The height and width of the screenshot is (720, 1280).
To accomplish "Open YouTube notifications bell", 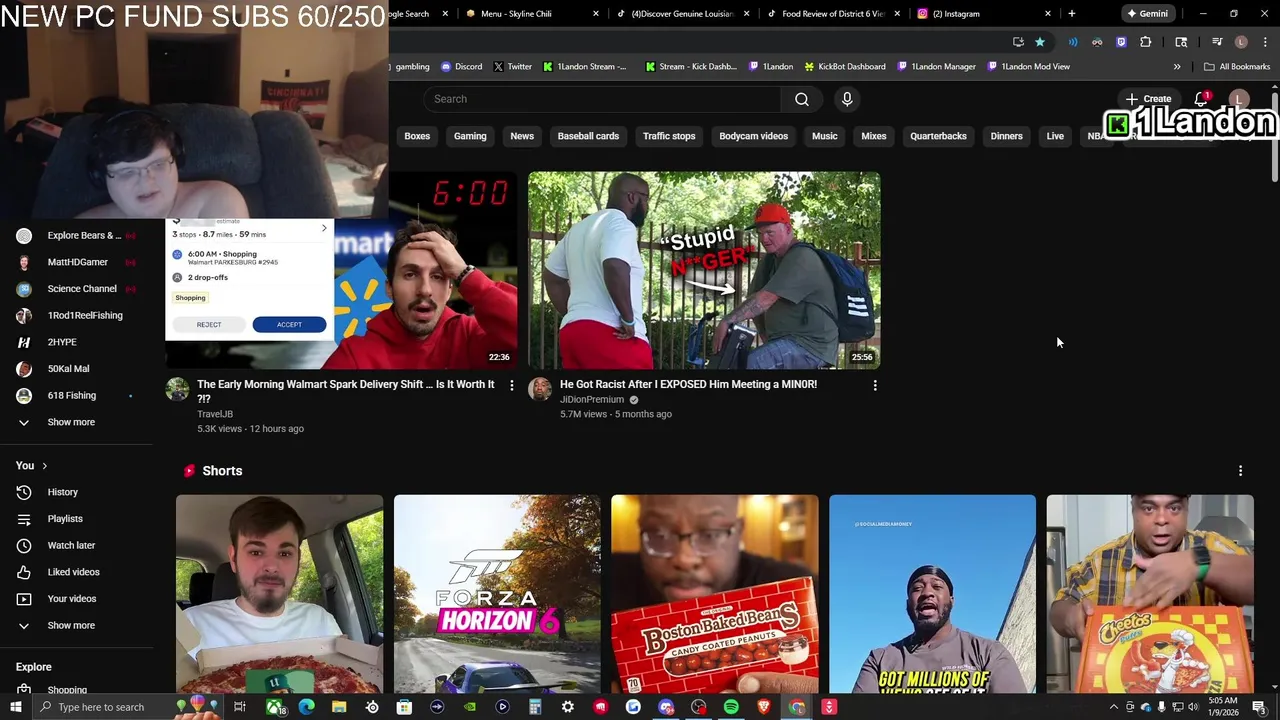I will coord(1201,99).
